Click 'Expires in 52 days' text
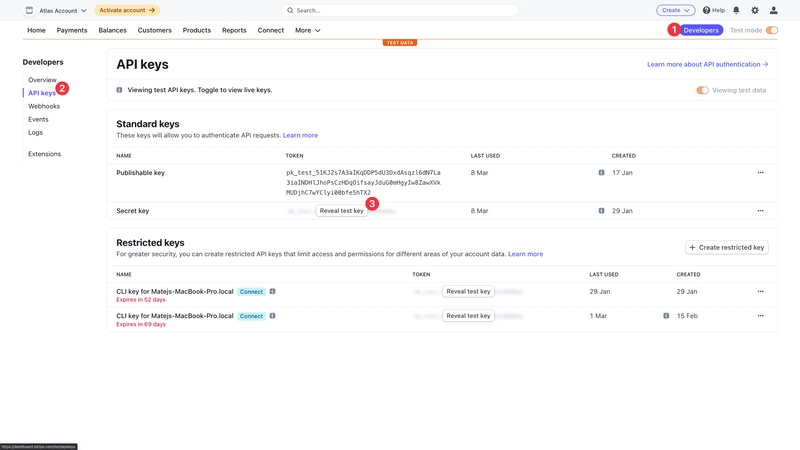This screenshot has width=800, height=450. point(141,299)
